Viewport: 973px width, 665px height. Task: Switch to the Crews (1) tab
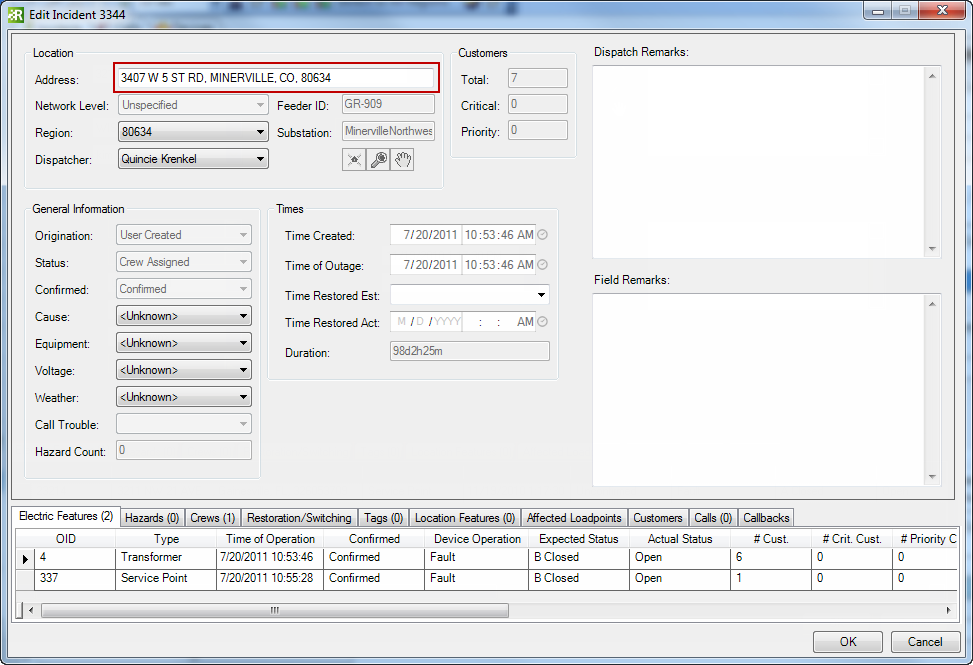pyautogui.click(x=212, y=518)
